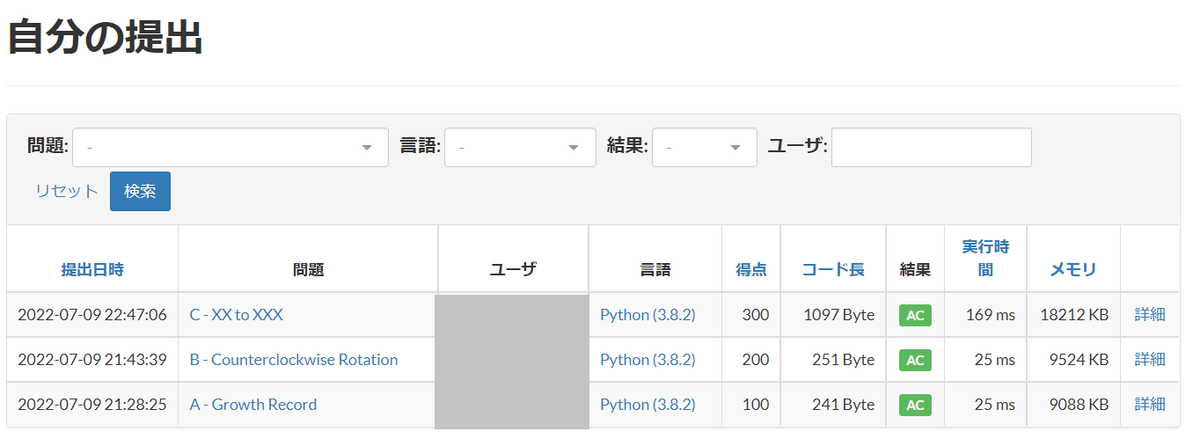The width and height of the screenshot is (1200, 439).
Task: Open 詳細 for the C submission
Action: (1150, 314)
